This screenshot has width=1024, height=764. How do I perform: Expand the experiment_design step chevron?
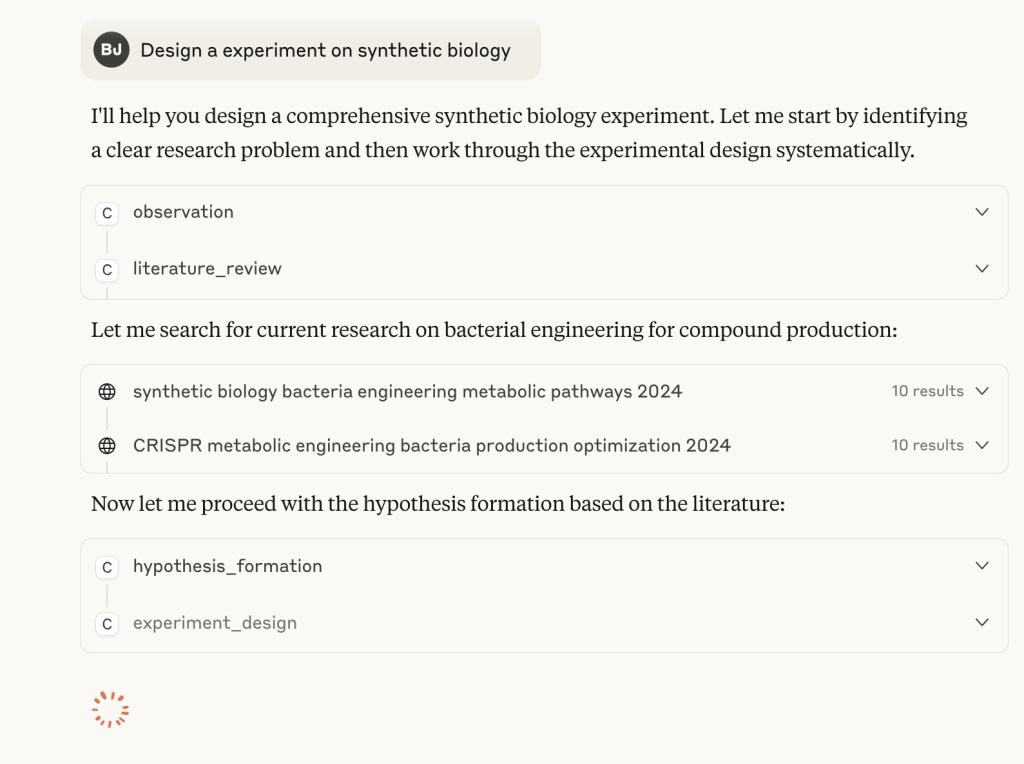982,622
